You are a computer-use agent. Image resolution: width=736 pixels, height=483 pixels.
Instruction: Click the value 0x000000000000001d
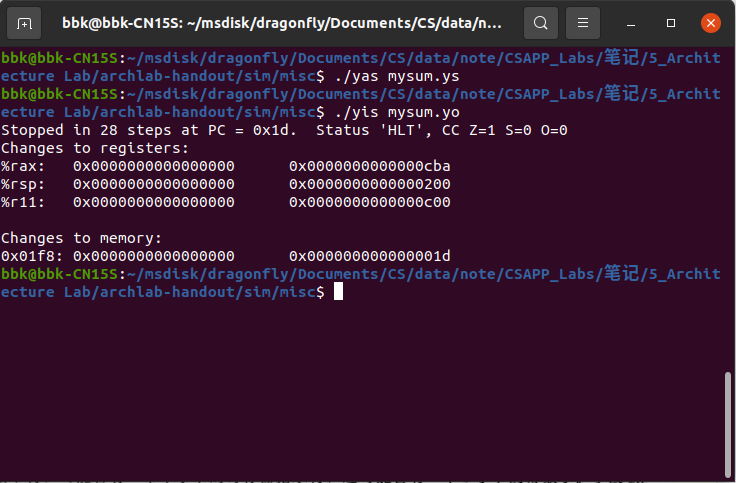tap(369, 256)
